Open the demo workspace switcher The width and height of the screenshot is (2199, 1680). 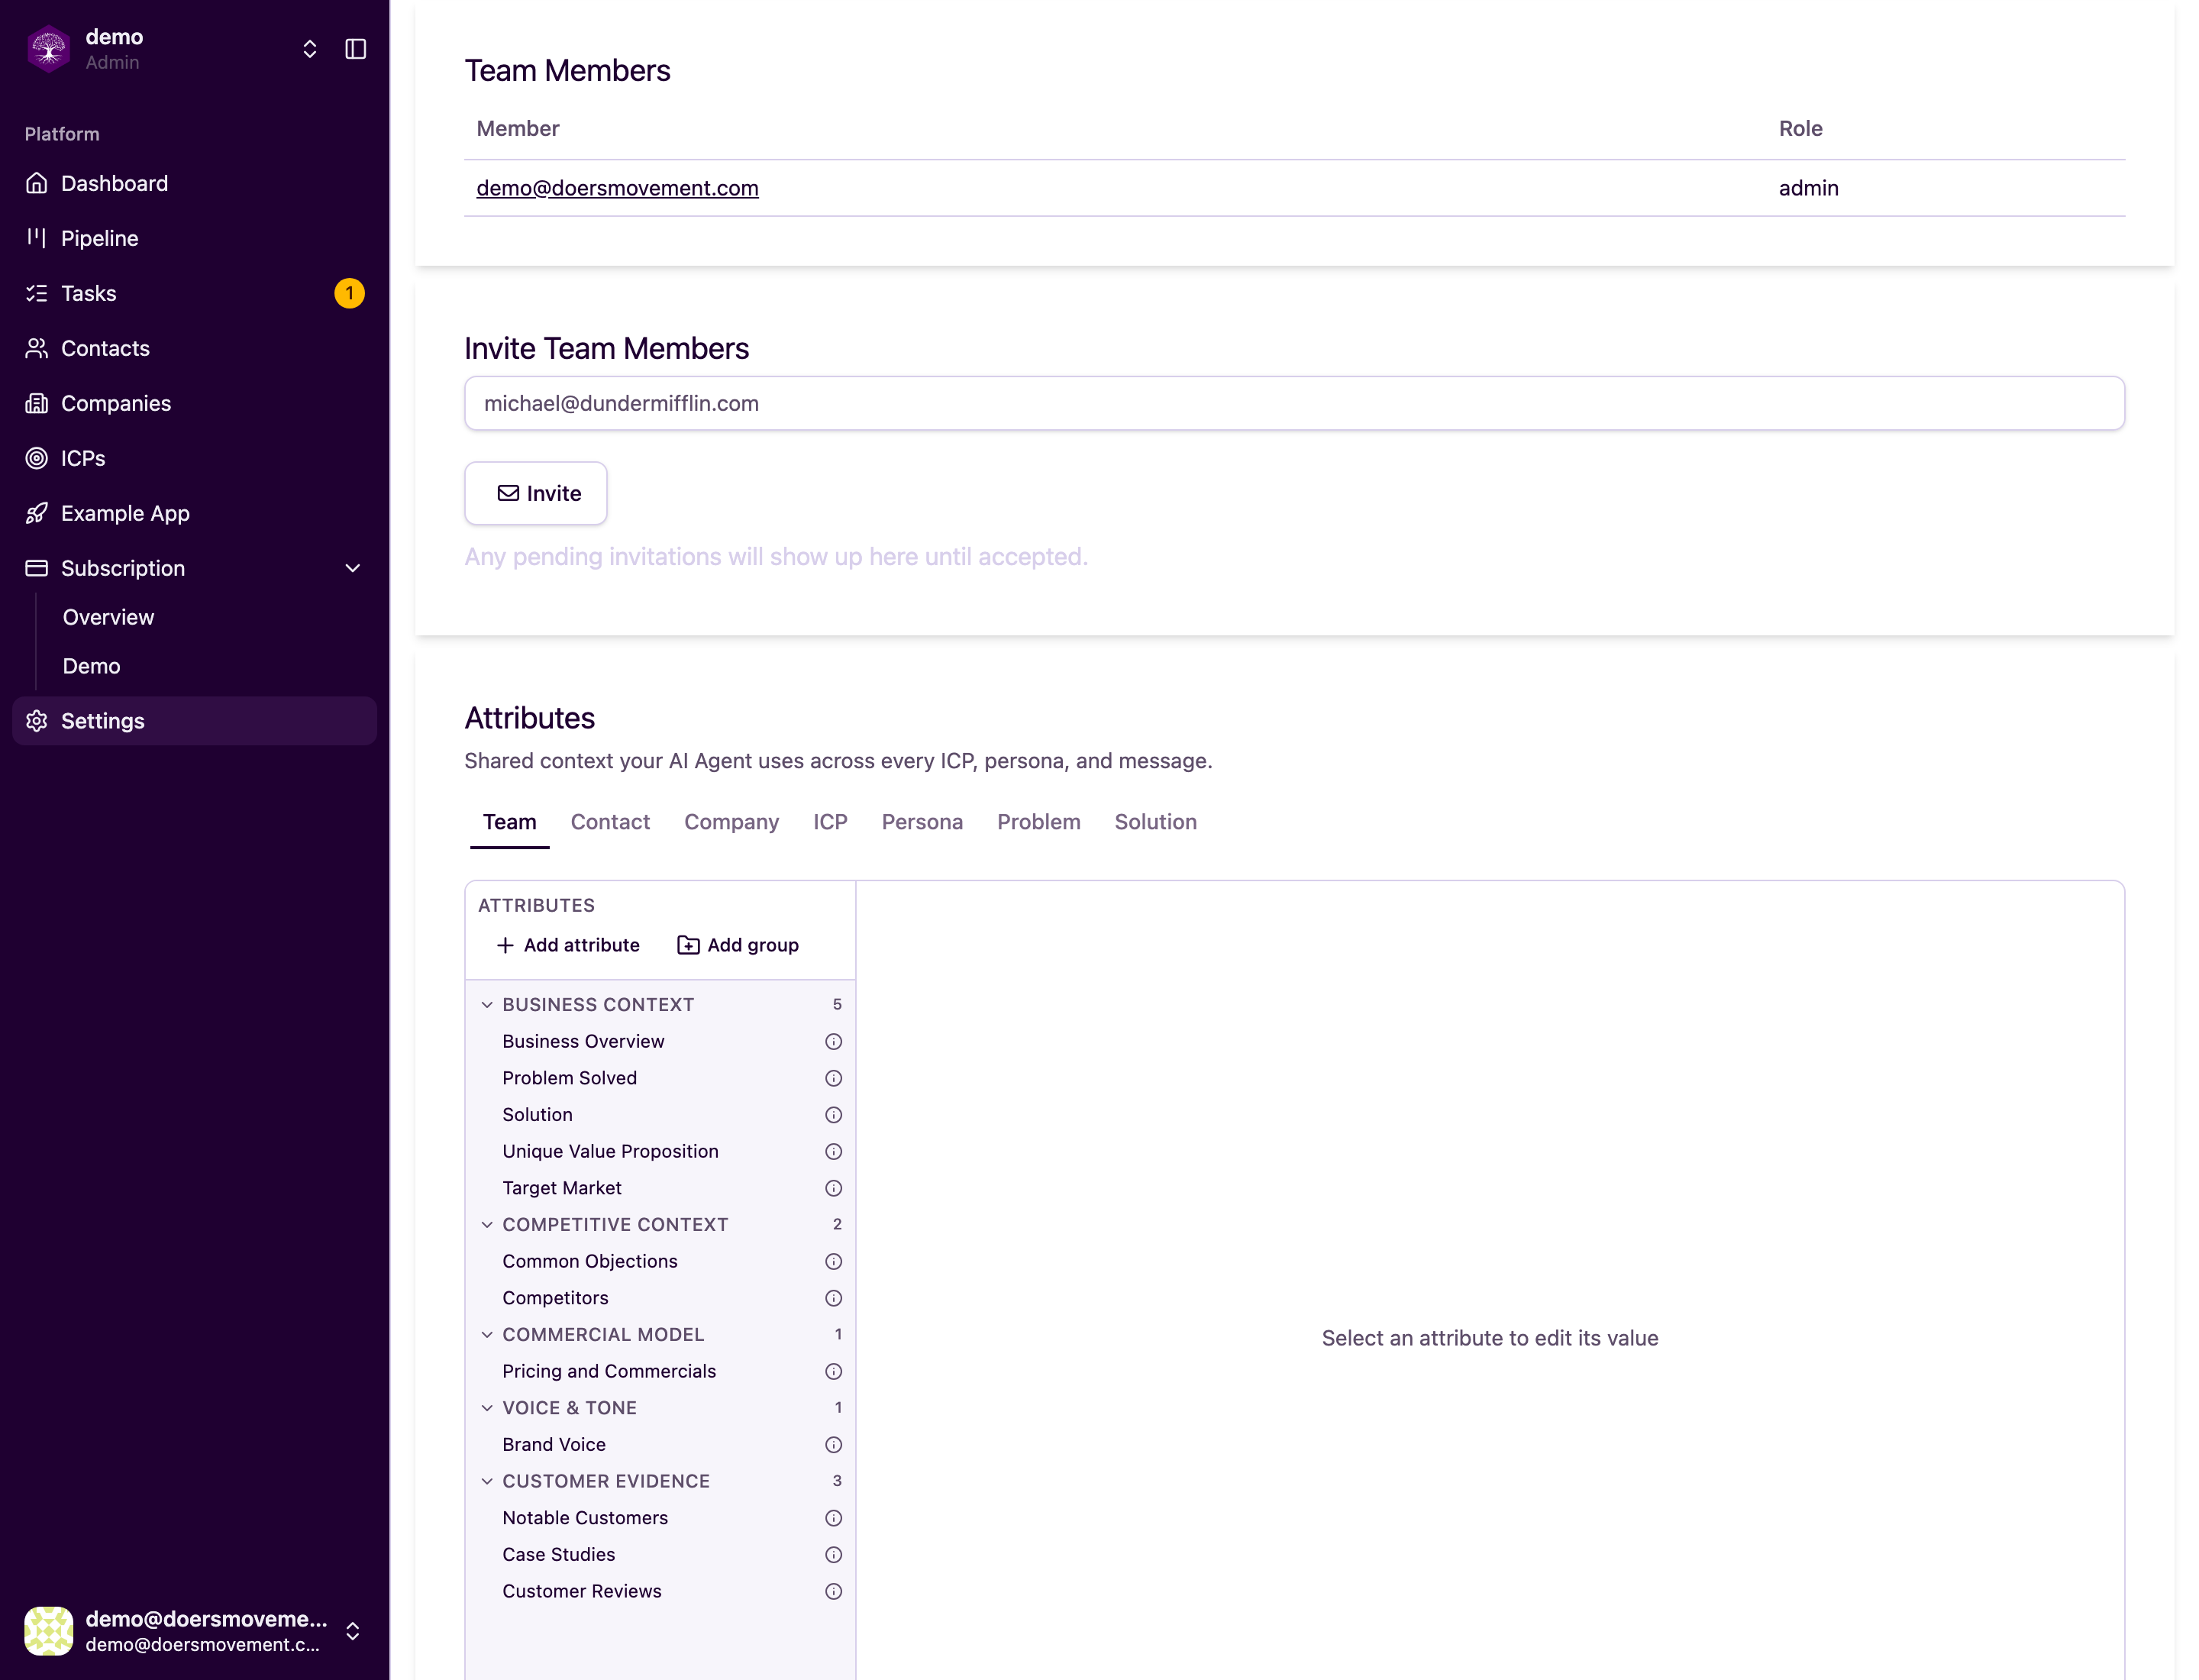tap(310, 49)
